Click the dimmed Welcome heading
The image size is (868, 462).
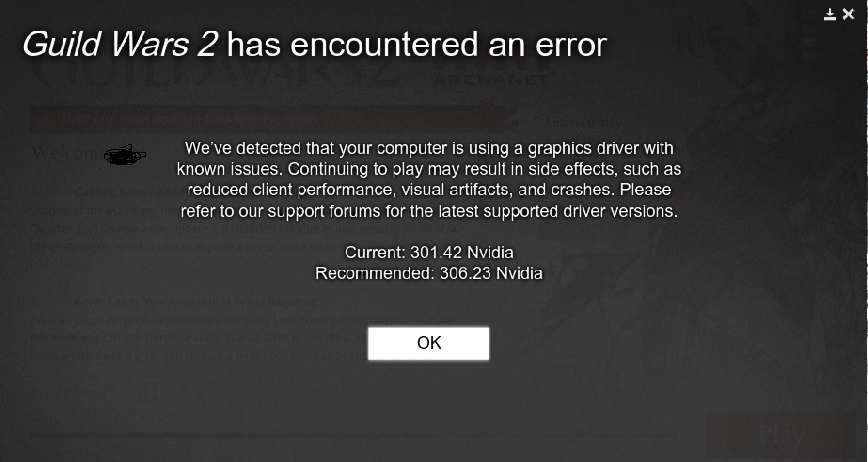pyautogui.click(x=66, y=153)
